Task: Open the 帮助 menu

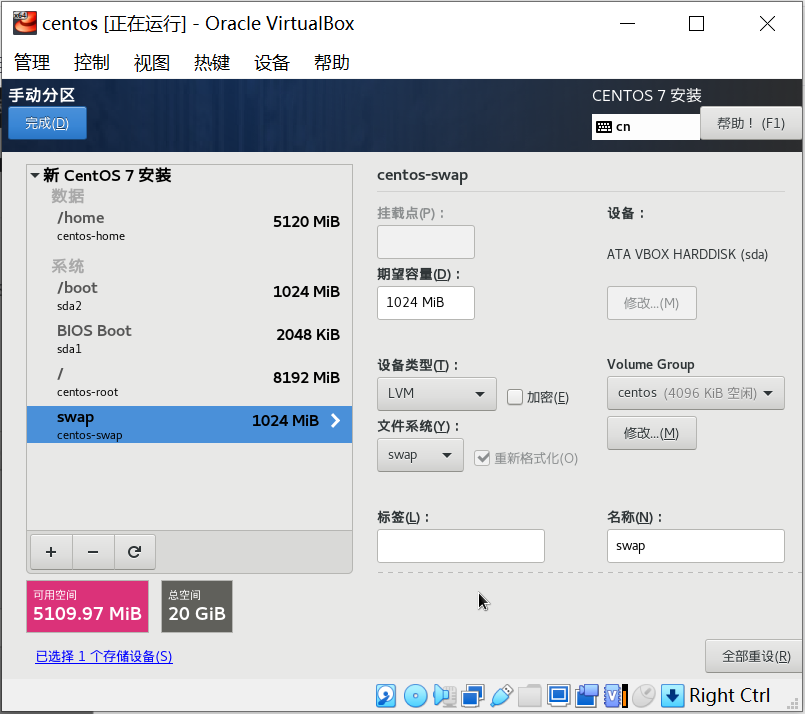Action: pos(332,63)
